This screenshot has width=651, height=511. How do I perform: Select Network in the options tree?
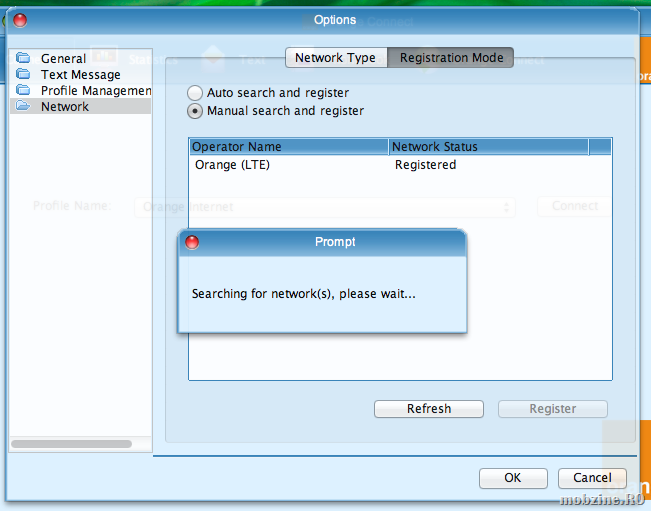click(65, 107)
